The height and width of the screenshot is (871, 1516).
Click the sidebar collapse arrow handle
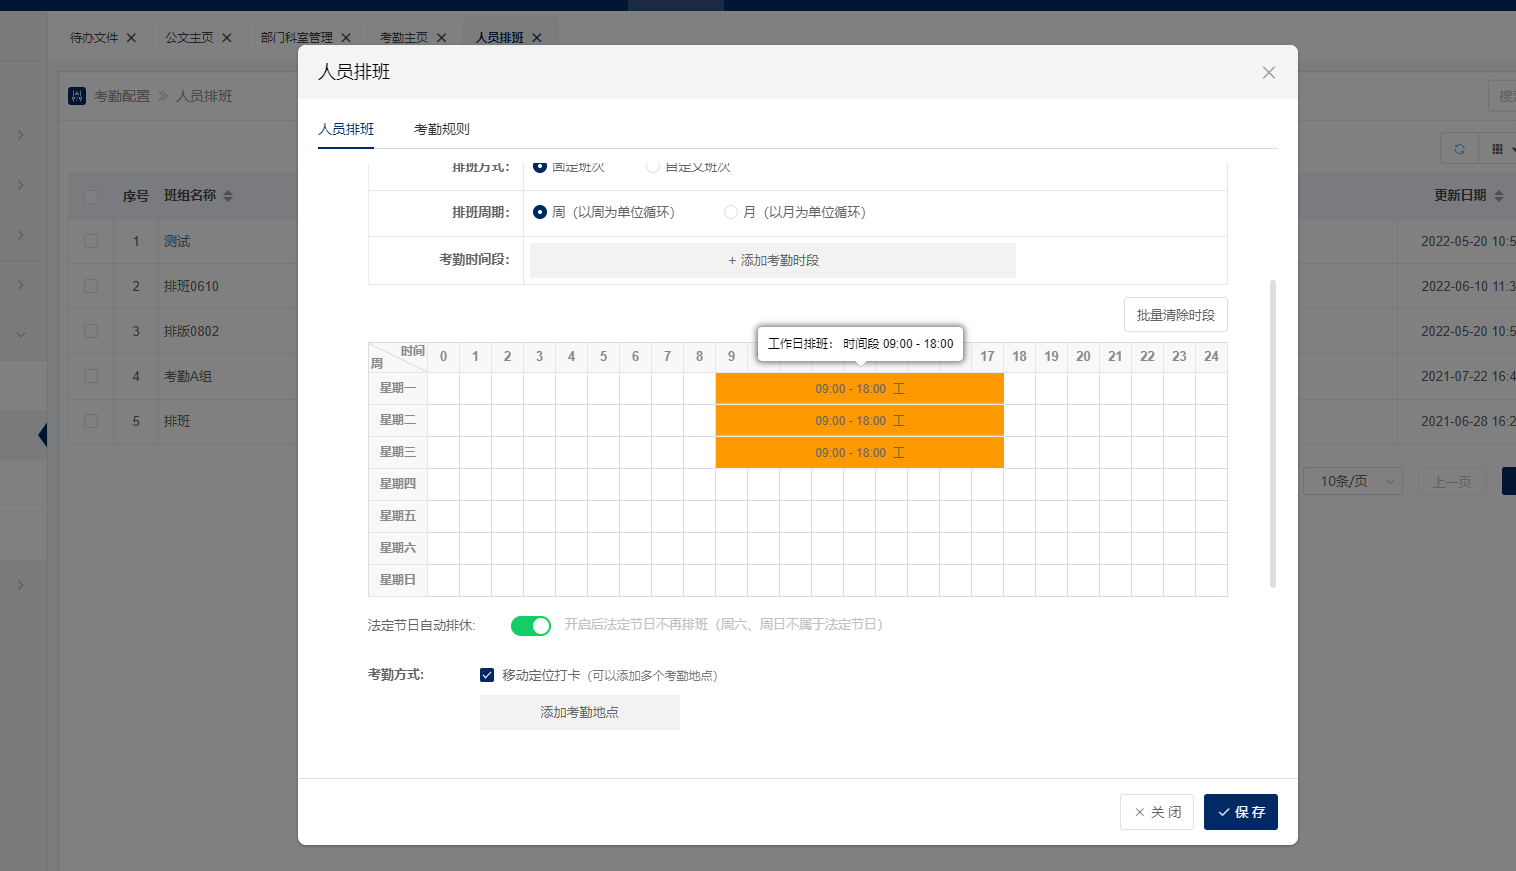click(43, 435)
